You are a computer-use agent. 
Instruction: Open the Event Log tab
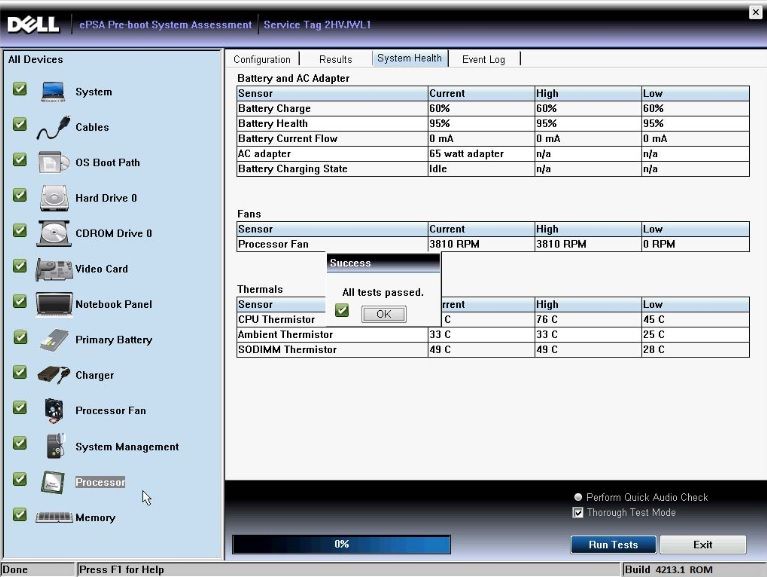(x=484, y=59)
